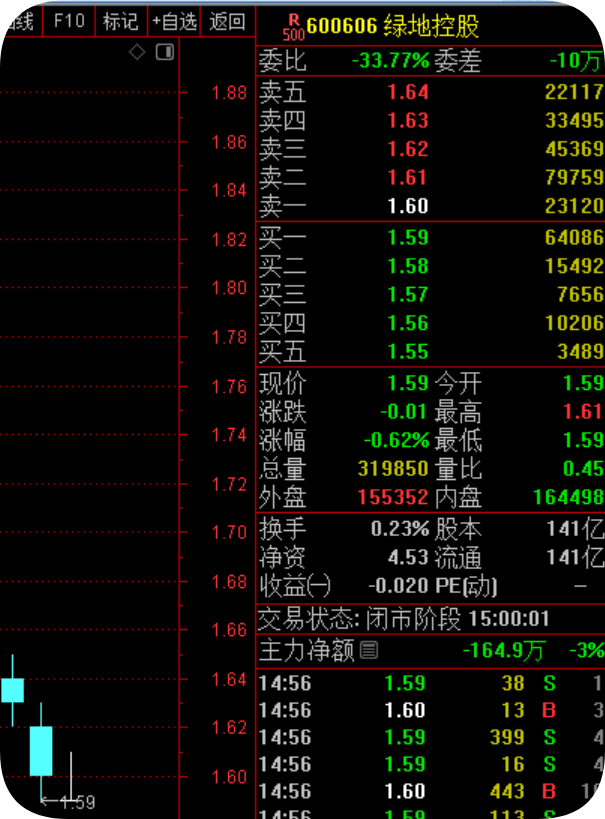
Task: Click the 量比 value 0.45
Action: click(x=583, y=469)
